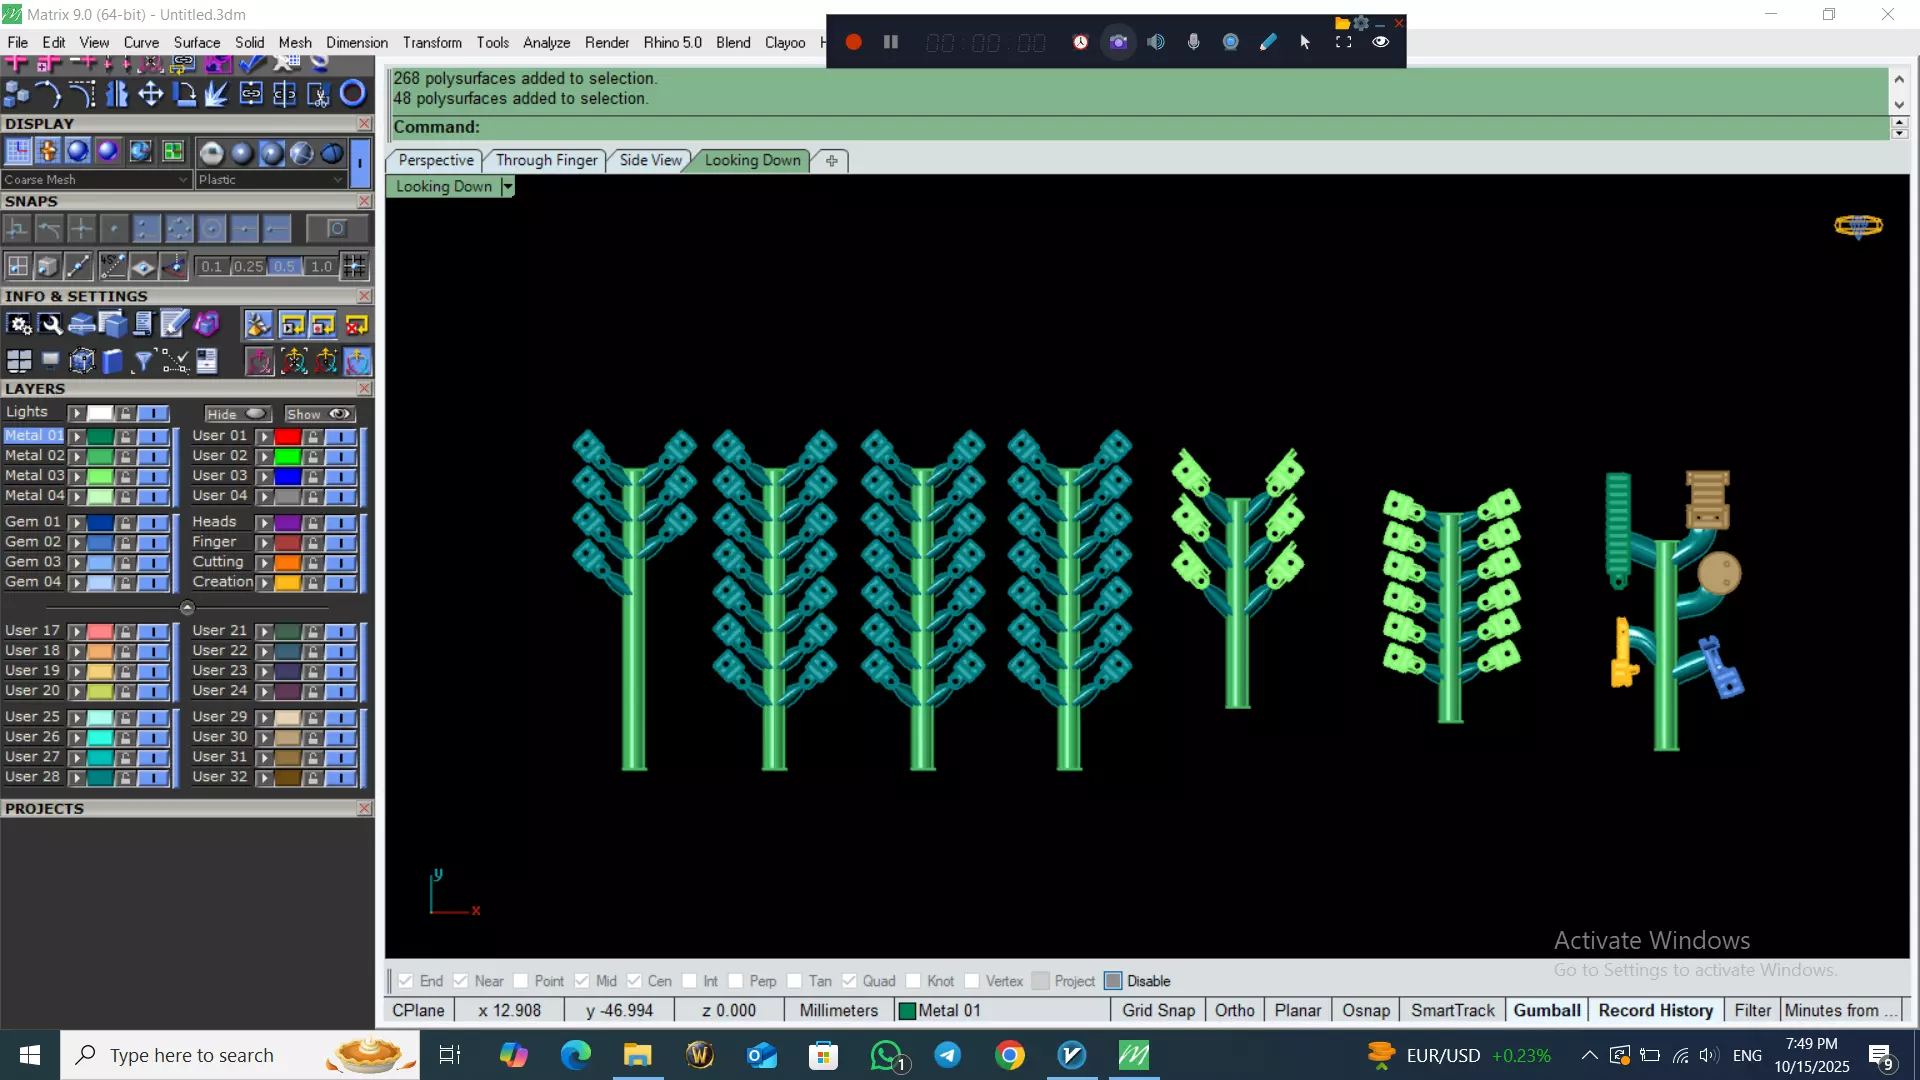
Task: Toggle the Project osnap checkbox
Action: [1041, 981]
